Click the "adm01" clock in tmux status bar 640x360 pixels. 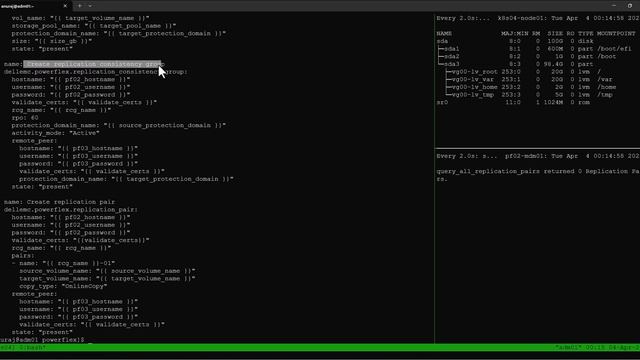tap(597, 347)
